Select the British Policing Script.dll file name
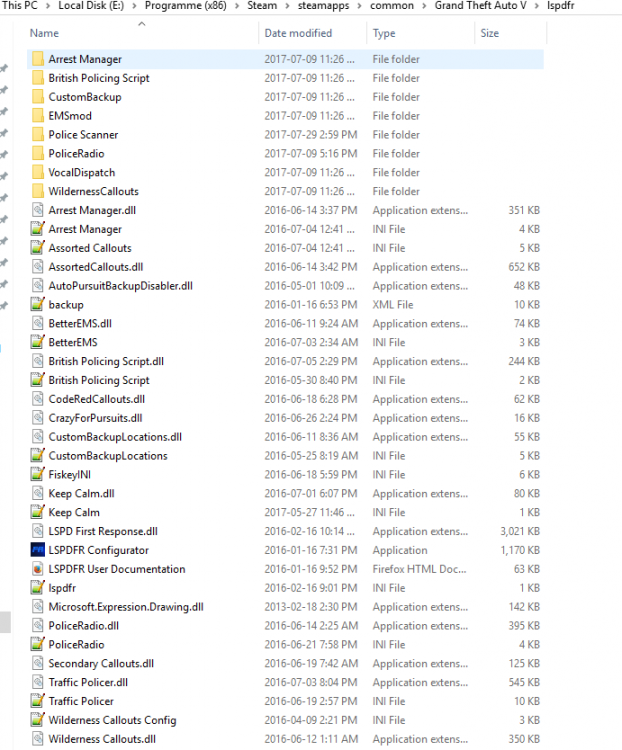Screen dimensions: 622x750 pos(106,362)
